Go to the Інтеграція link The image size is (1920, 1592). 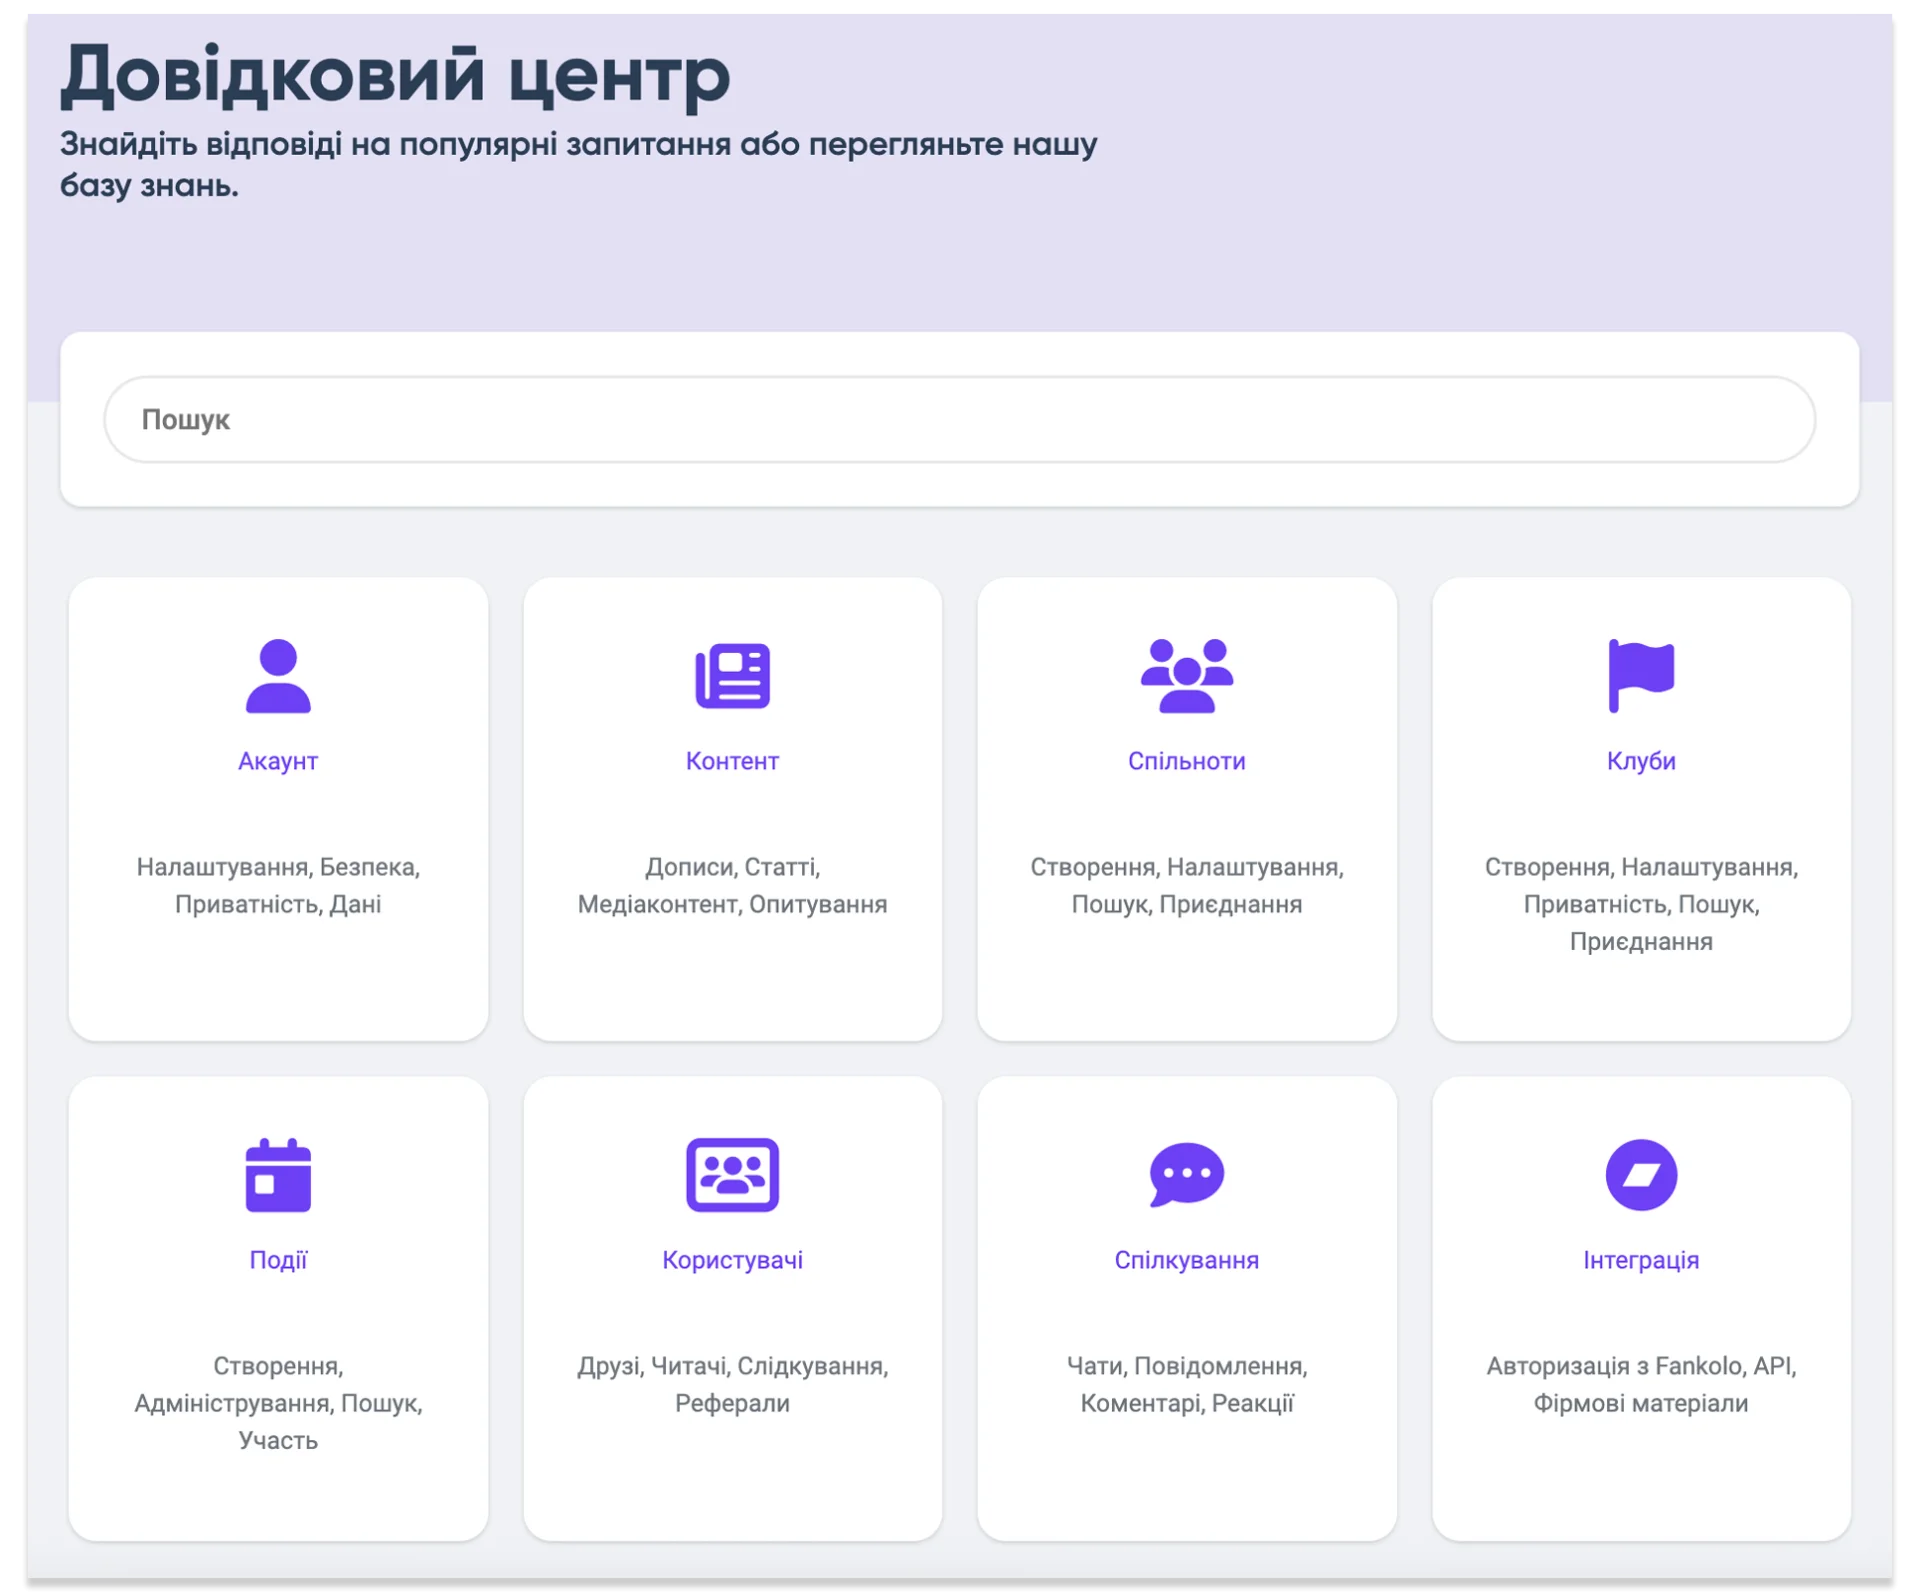1640,1260
